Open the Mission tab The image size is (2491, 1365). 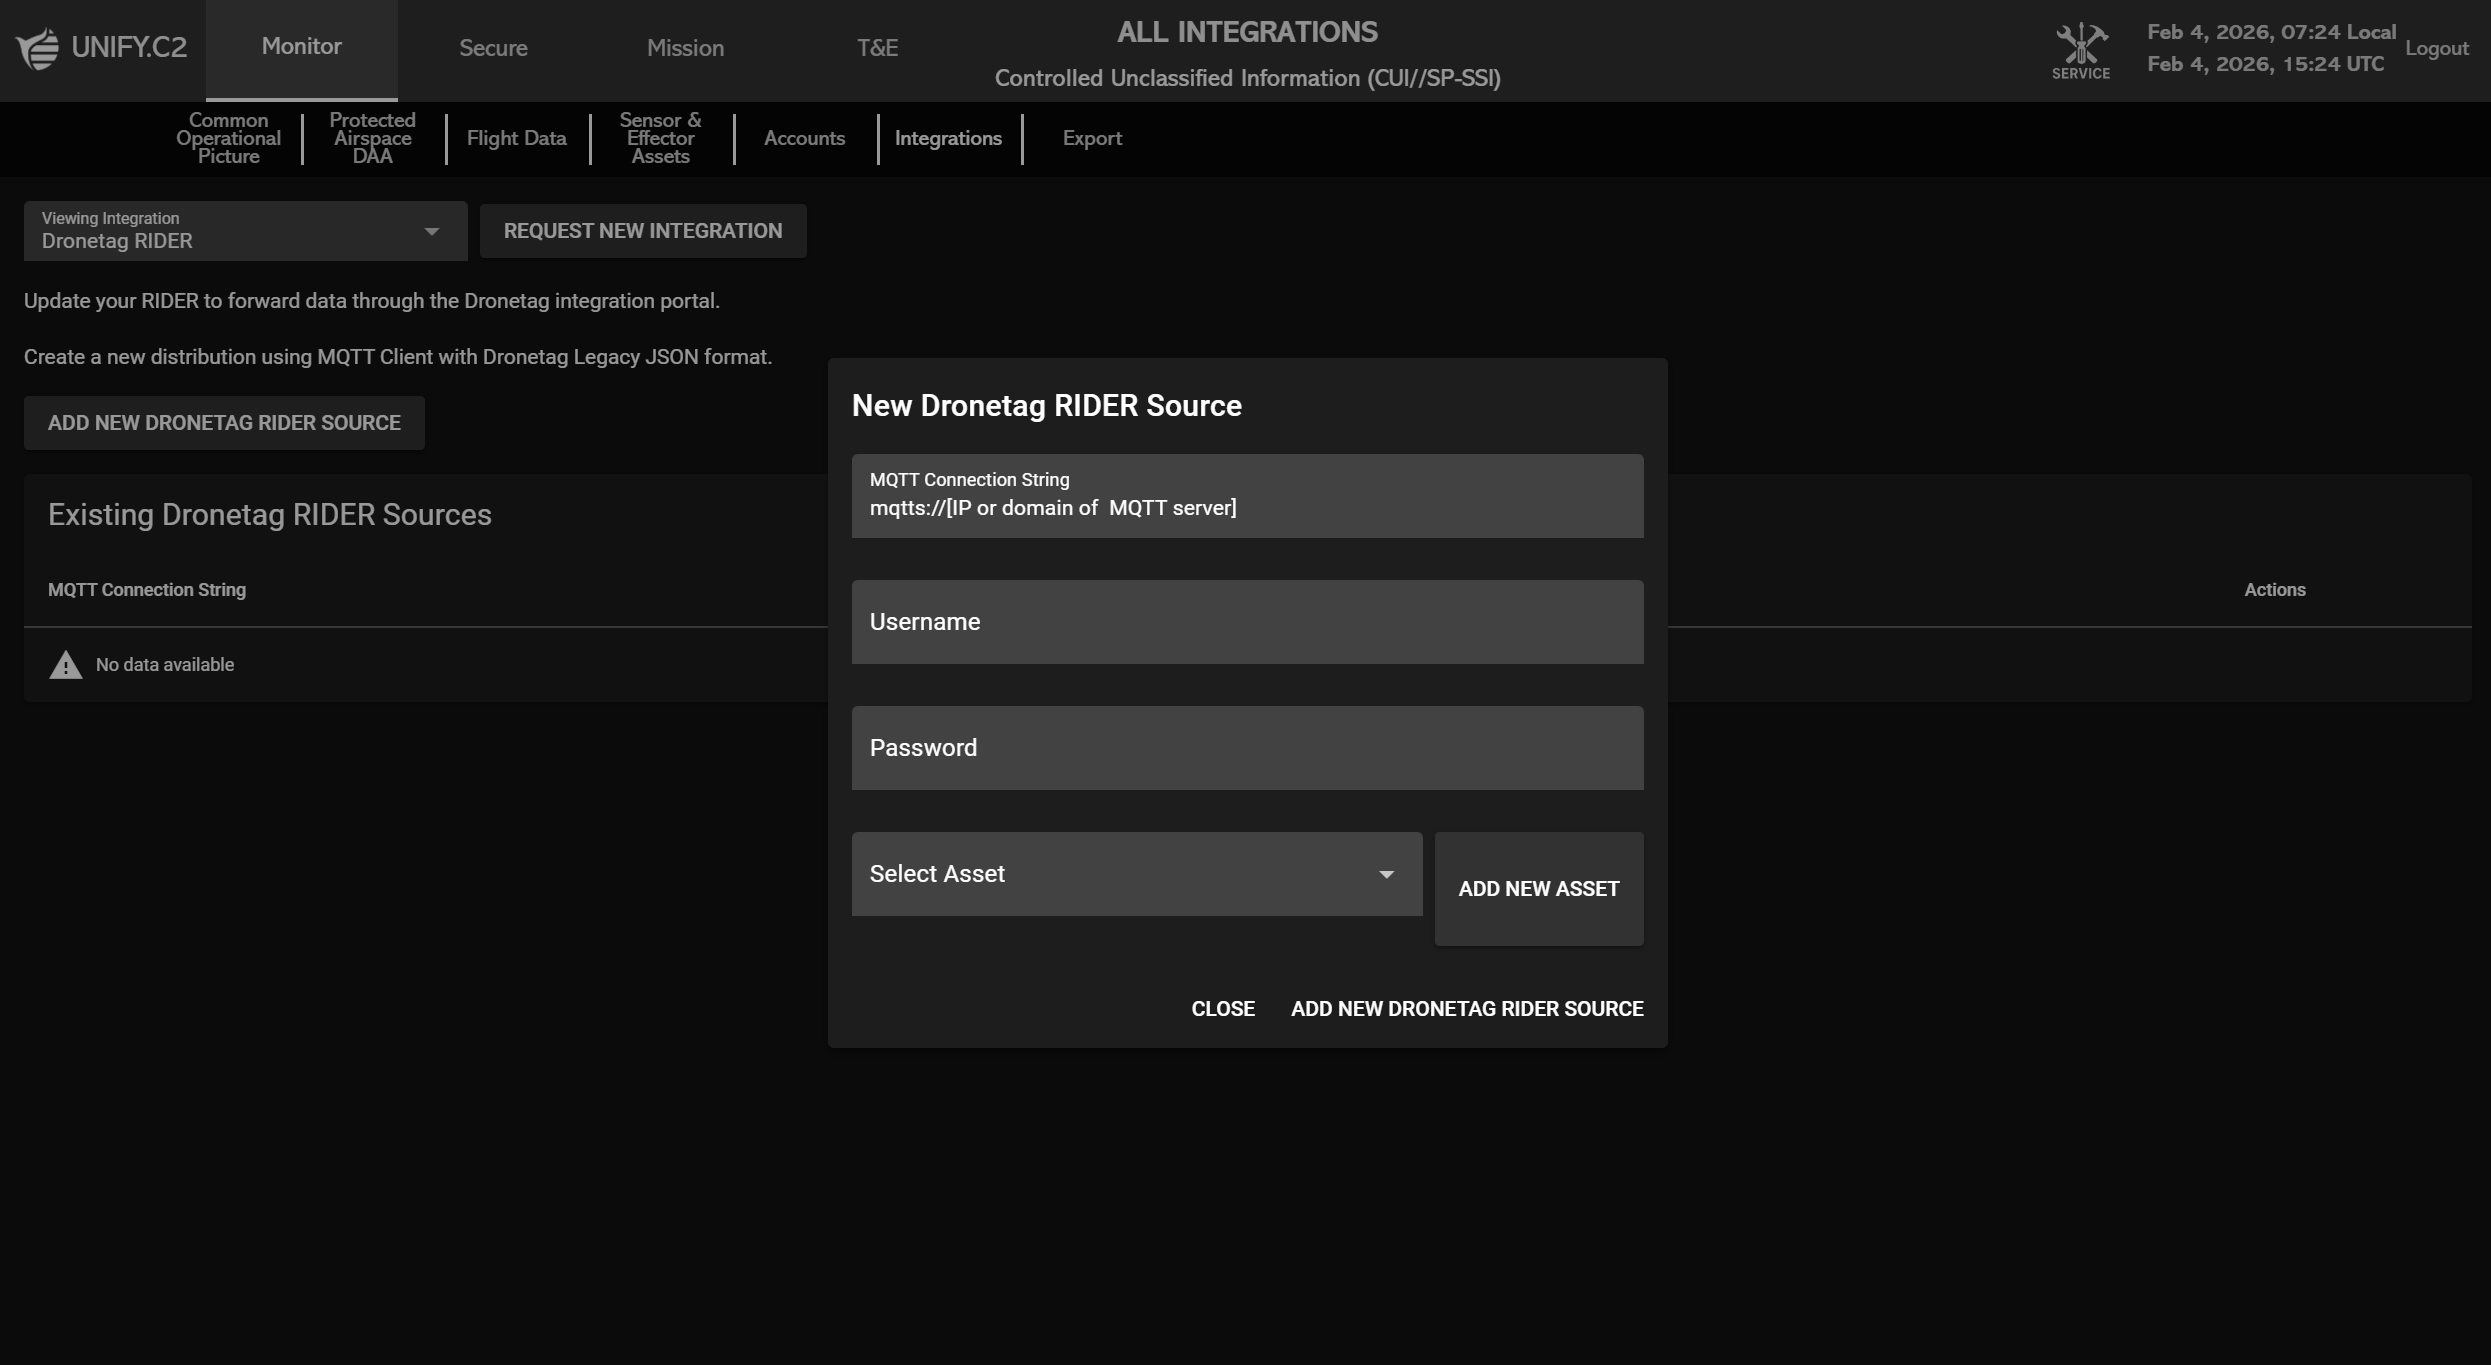coord(685,48)
